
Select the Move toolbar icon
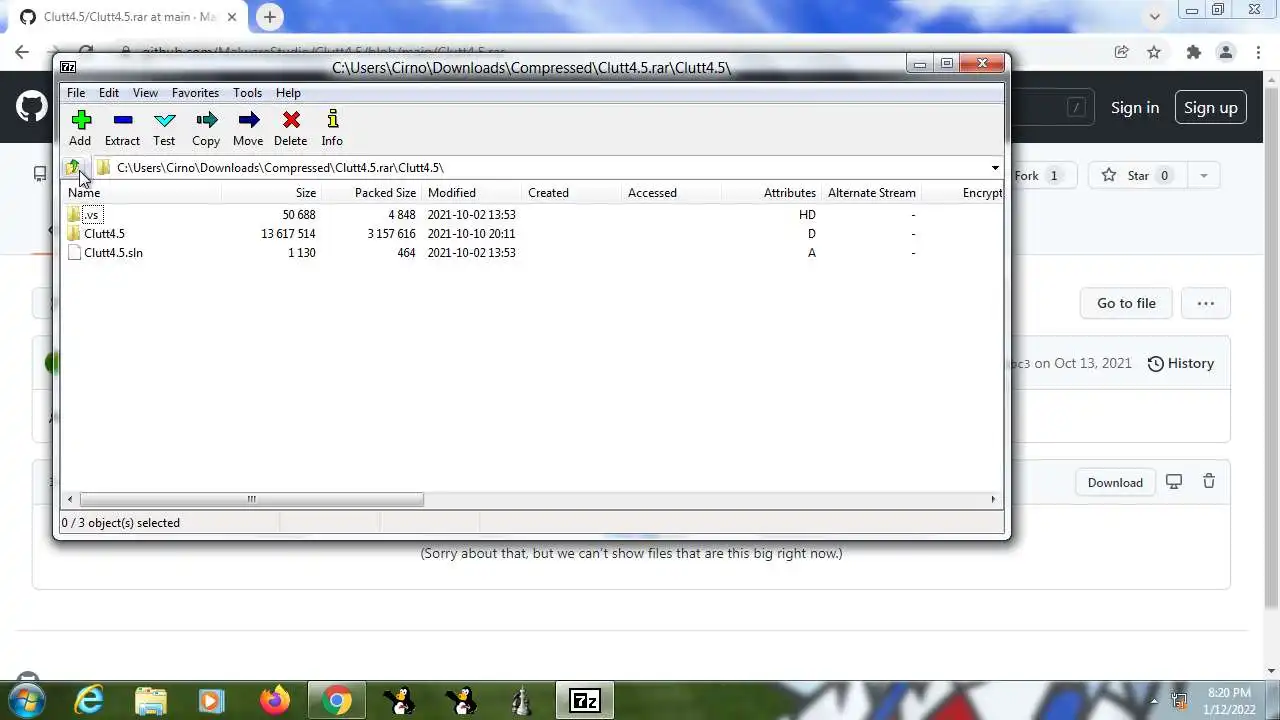click(249, 120)
